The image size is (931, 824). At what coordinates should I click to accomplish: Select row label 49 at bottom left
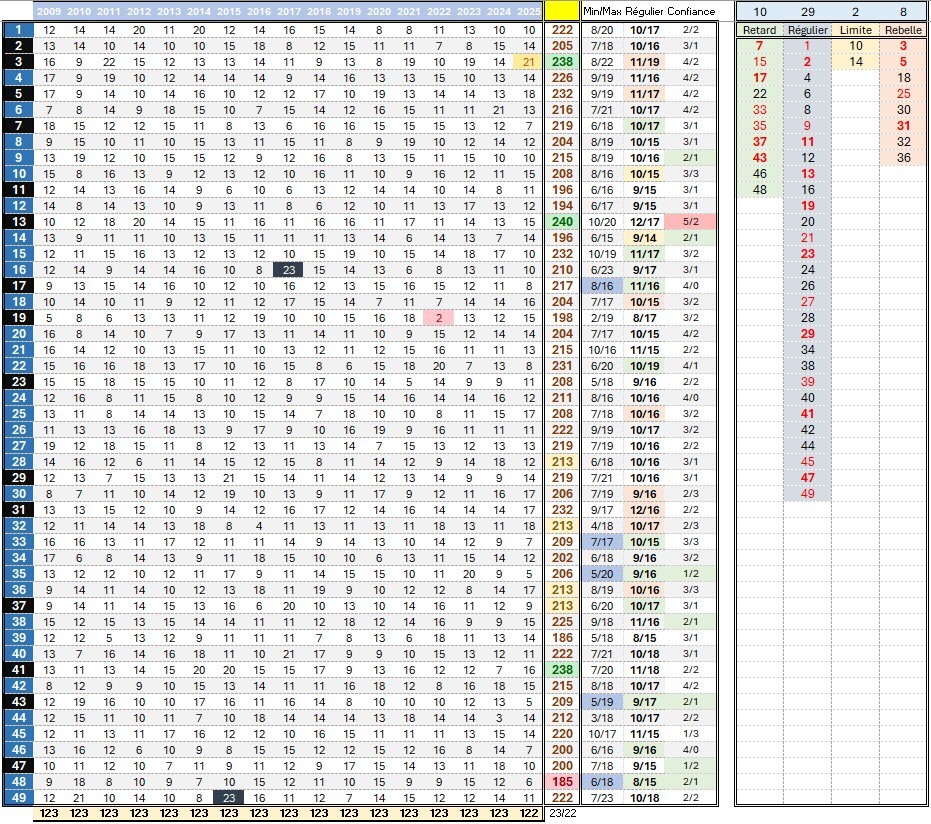[18, 797]
